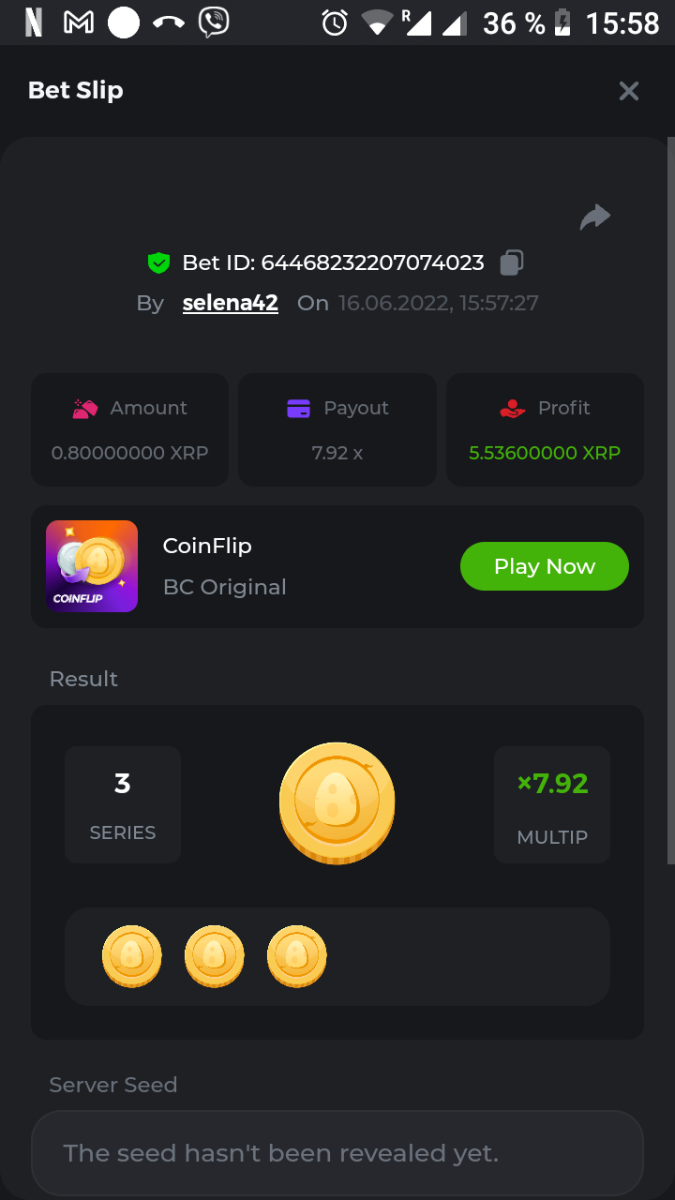
Task: Tap the ×7.92 multiplier box
Action: click(x=552, y=804)
